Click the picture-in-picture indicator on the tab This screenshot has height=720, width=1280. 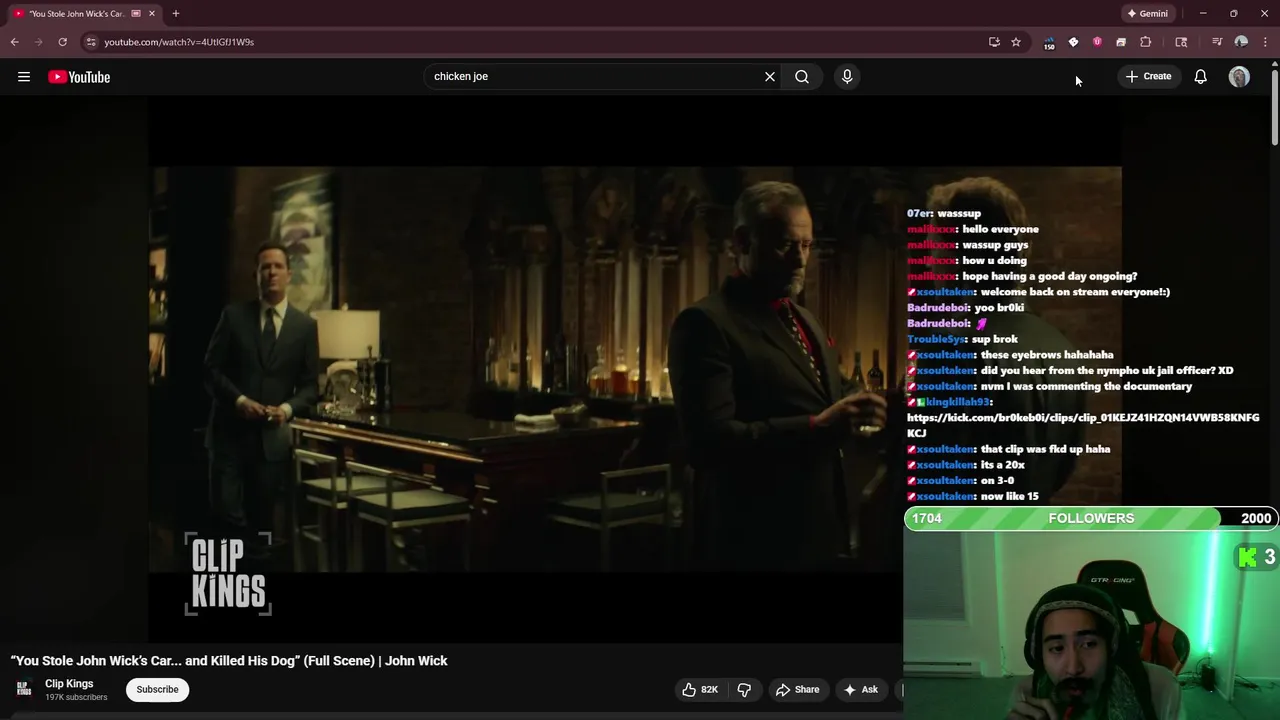[136, 14]
